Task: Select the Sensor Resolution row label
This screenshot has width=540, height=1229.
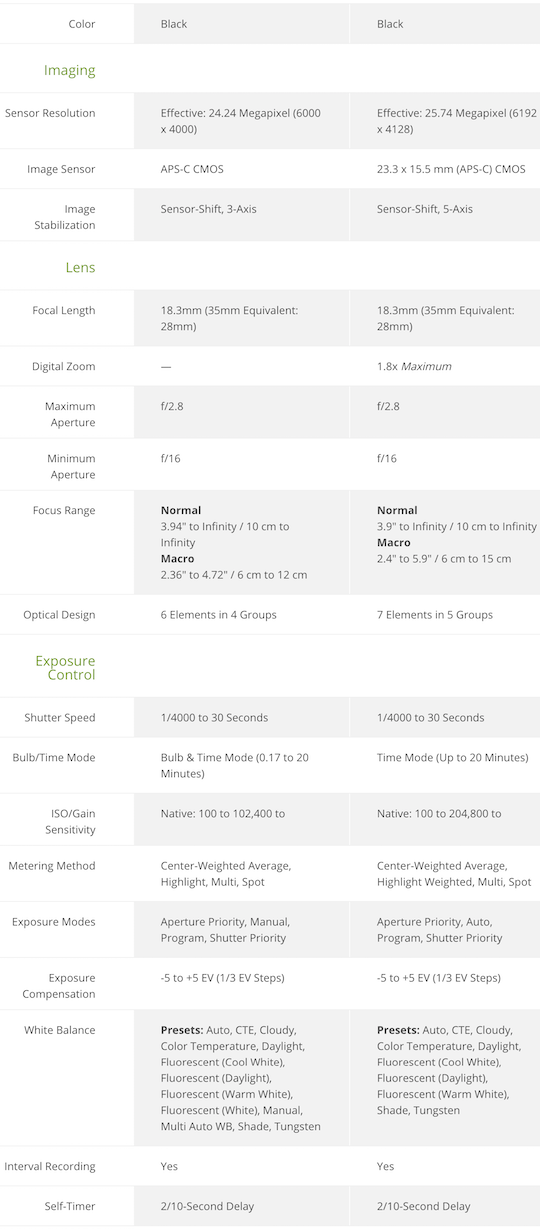Action: (x=50, y=113)
